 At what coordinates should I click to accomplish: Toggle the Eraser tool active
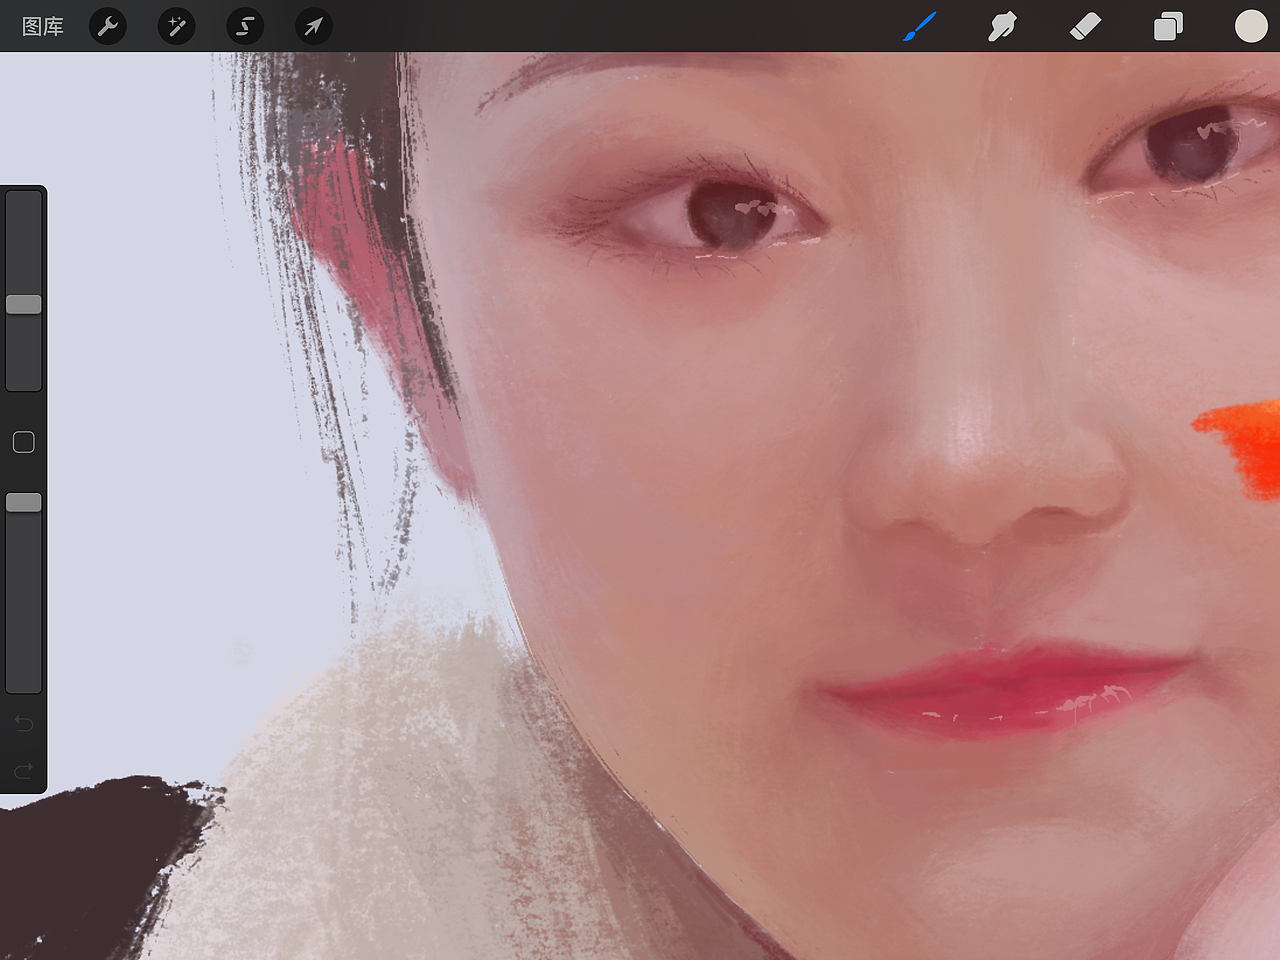pos(1085,26)
